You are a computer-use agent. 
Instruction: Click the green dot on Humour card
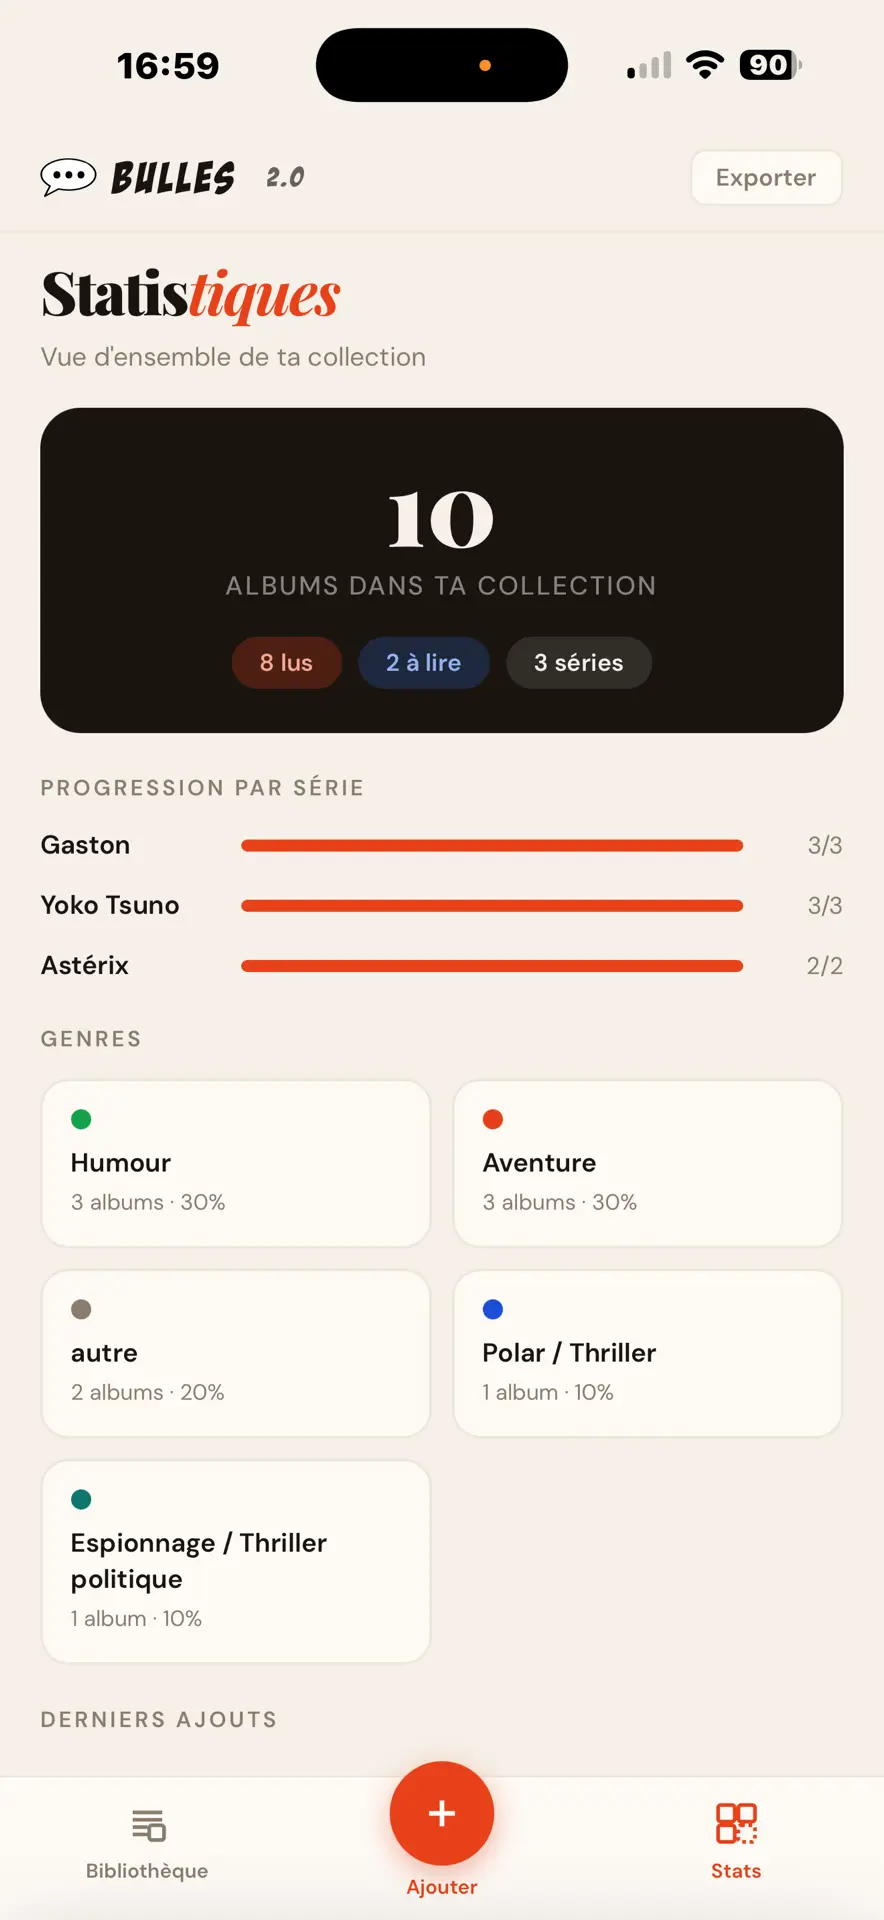[82, 1119]
